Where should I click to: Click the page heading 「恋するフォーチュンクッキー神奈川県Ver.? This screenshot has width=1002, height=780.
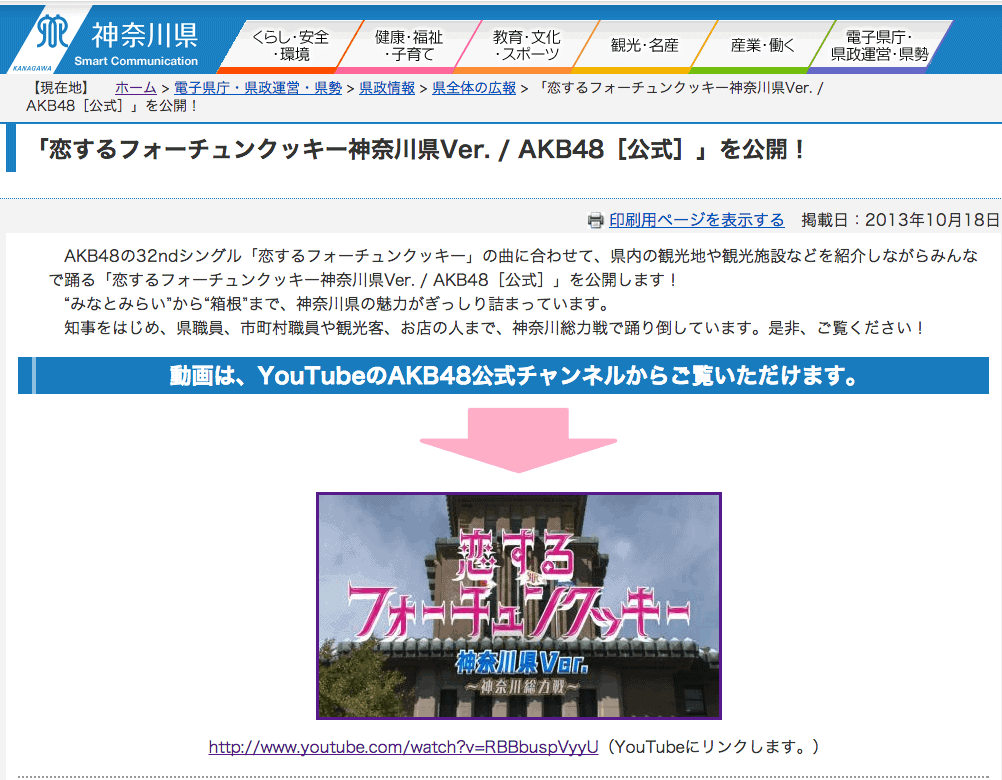(x=420, y=149)
